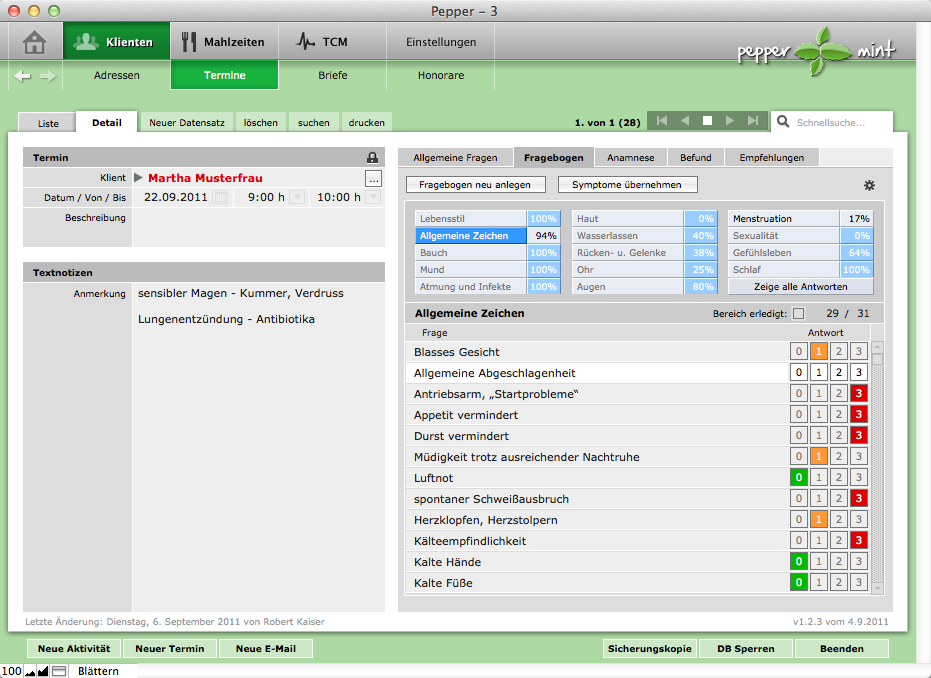Open the end time dropdown
The image size is (931, 678).
[373, 198]
